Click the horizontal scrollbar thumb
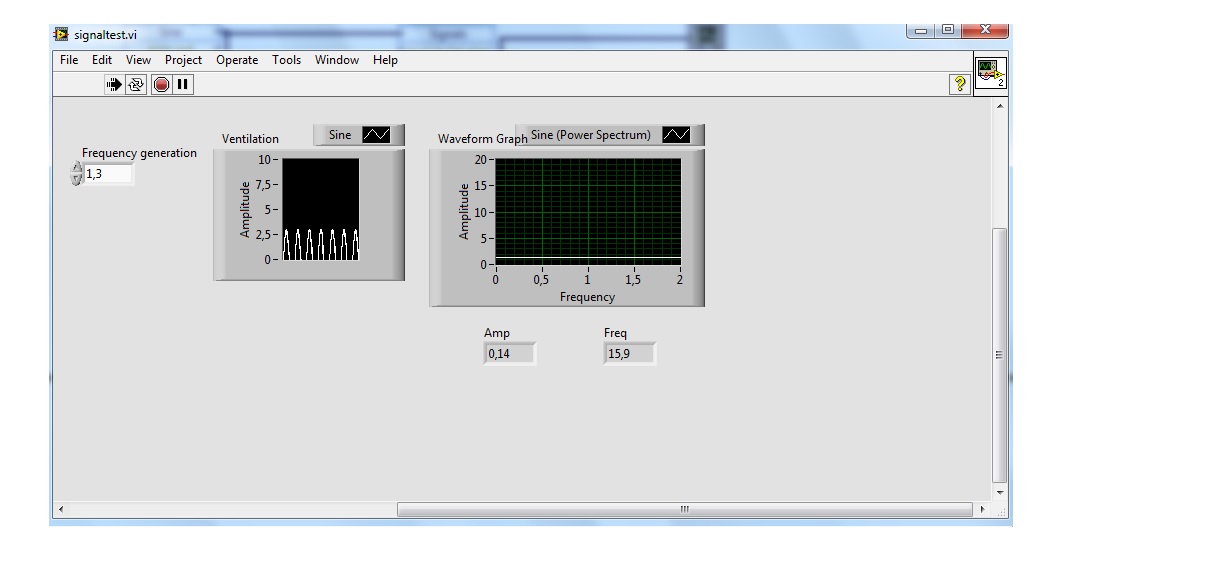 [684, 510]
